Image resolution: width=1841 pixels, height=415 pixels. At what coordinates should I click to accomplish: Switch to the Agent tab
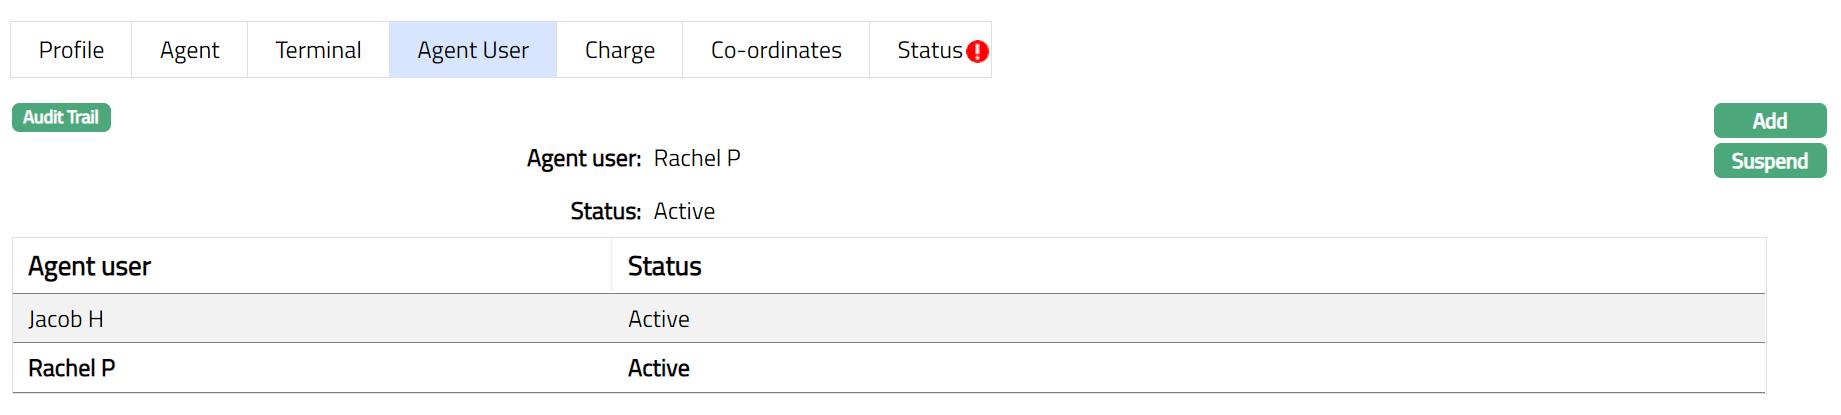(x=189, y=50)
